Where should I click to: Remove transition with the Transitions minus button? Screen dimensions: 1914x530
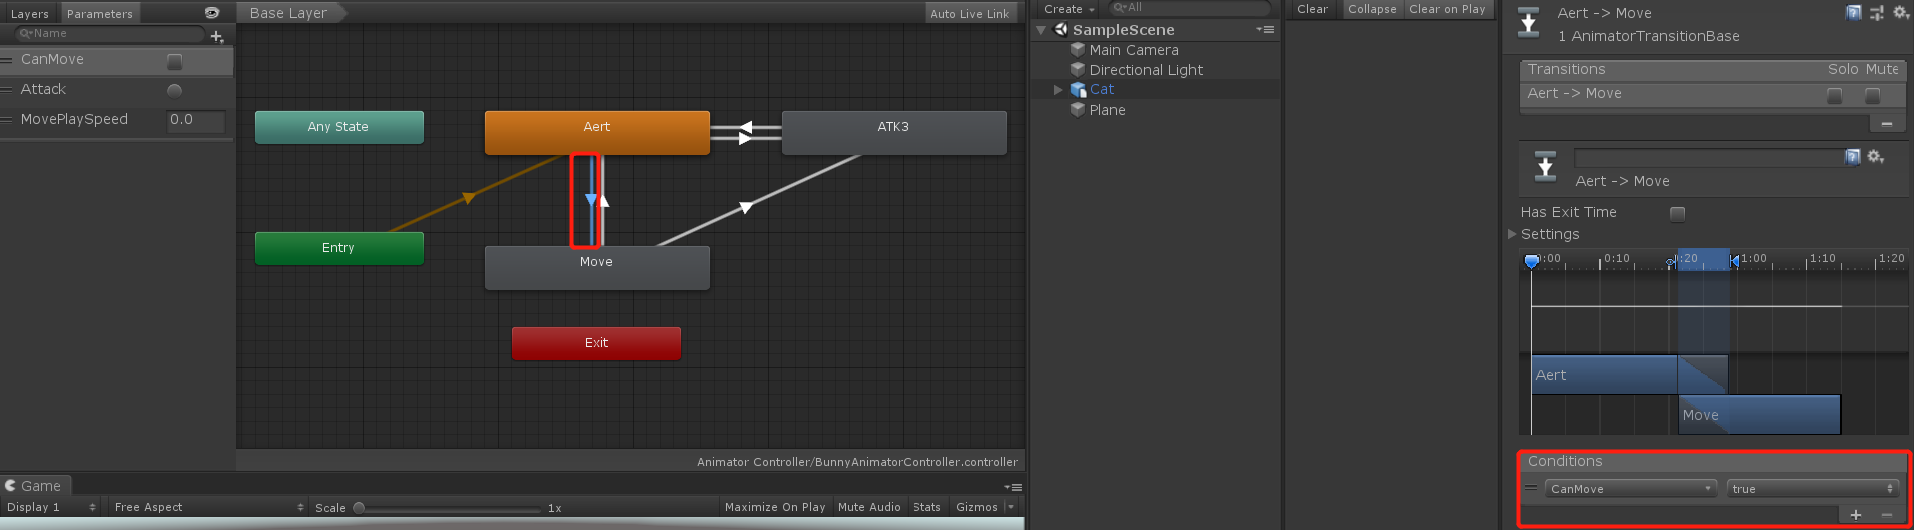click(x=1887, y=124)
